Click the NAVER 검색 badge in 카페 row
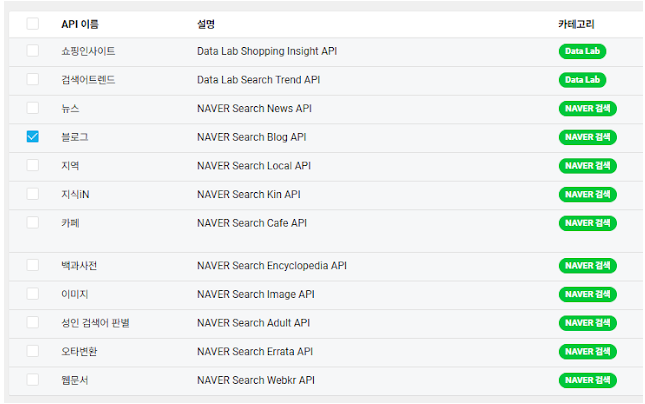The height and width of the screenshot is (404, 645). point(587,223)
